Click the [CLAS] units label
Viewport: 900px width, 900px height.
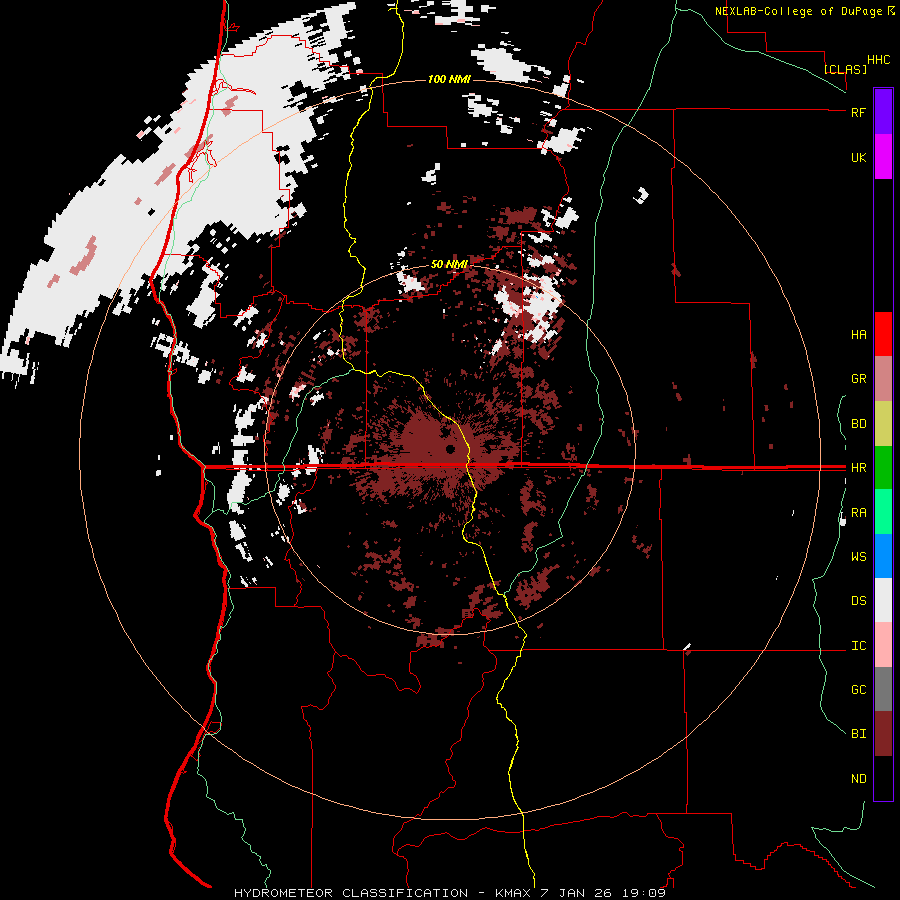pyautogui.click(x=845, y=69)
